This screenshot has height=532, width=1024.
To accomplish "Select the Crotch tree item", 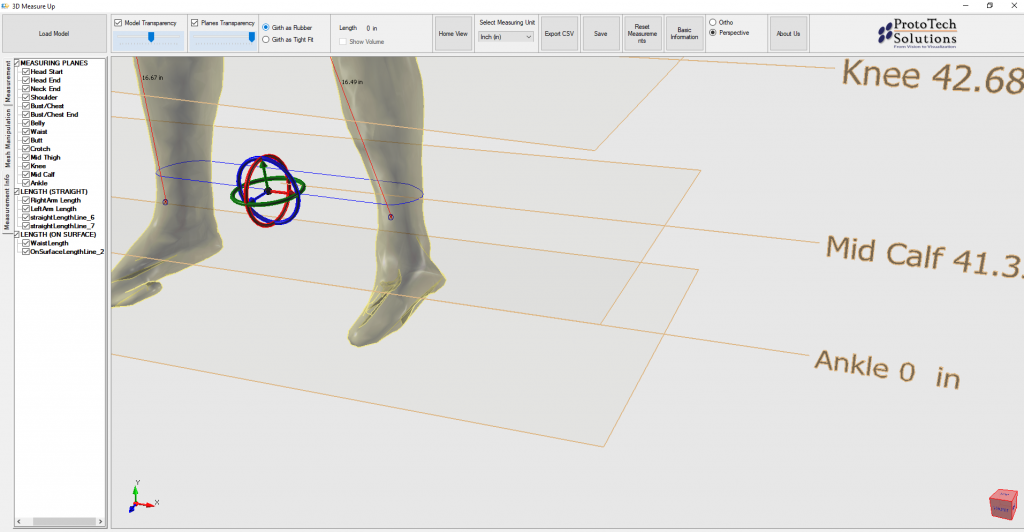I will coord(40,149).
